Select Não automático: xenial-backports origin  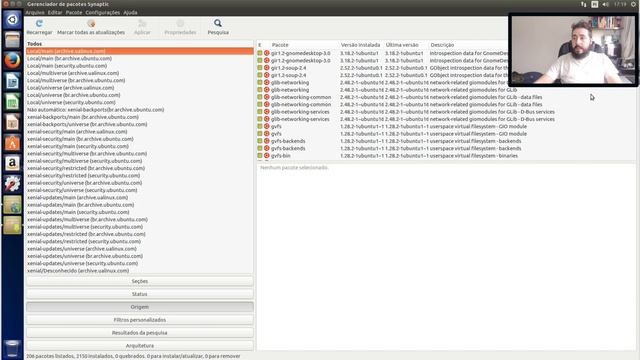pos(140,110)
